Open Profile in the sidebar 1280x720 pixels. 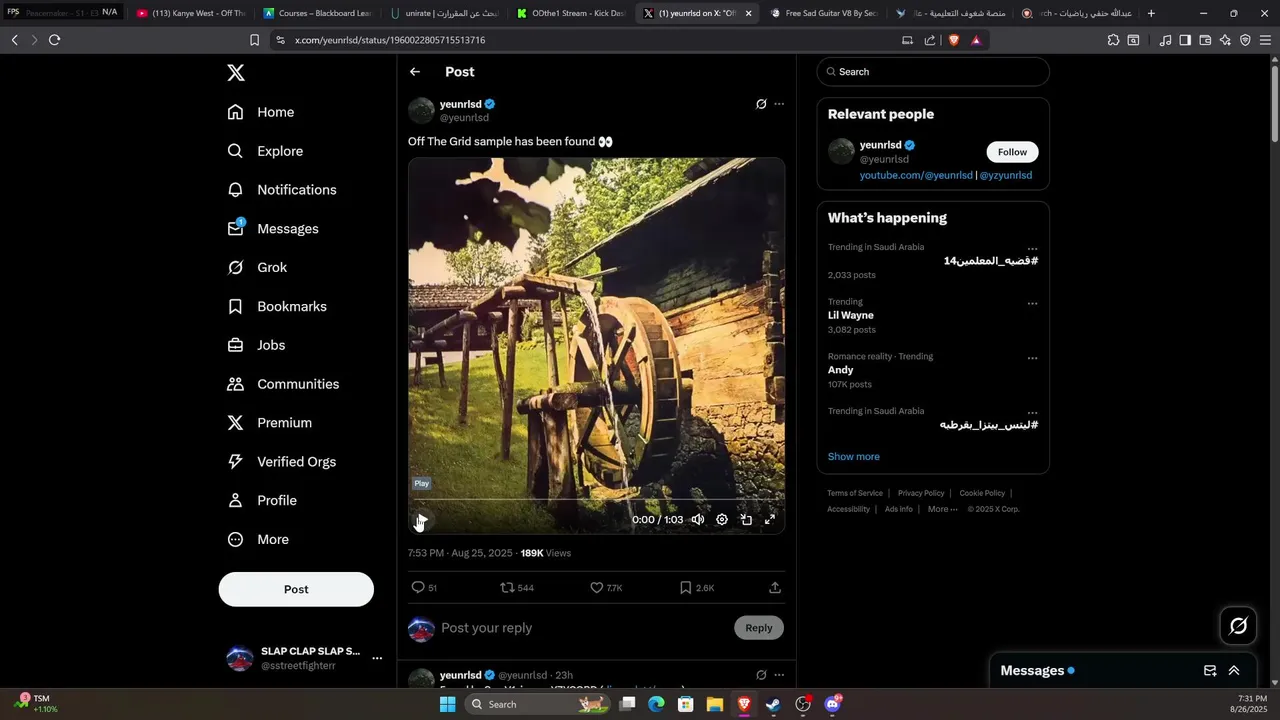tap(262, 501)
